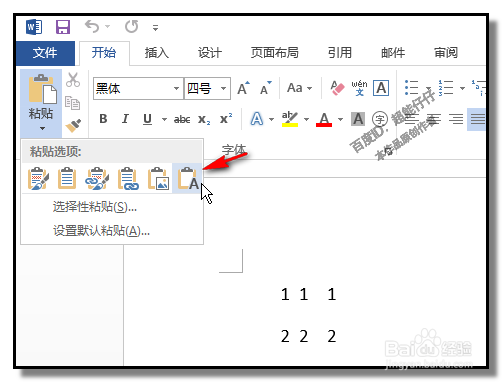
Task: Paste Link and Merge Formatting option
Action: click(x=128, y=178)
